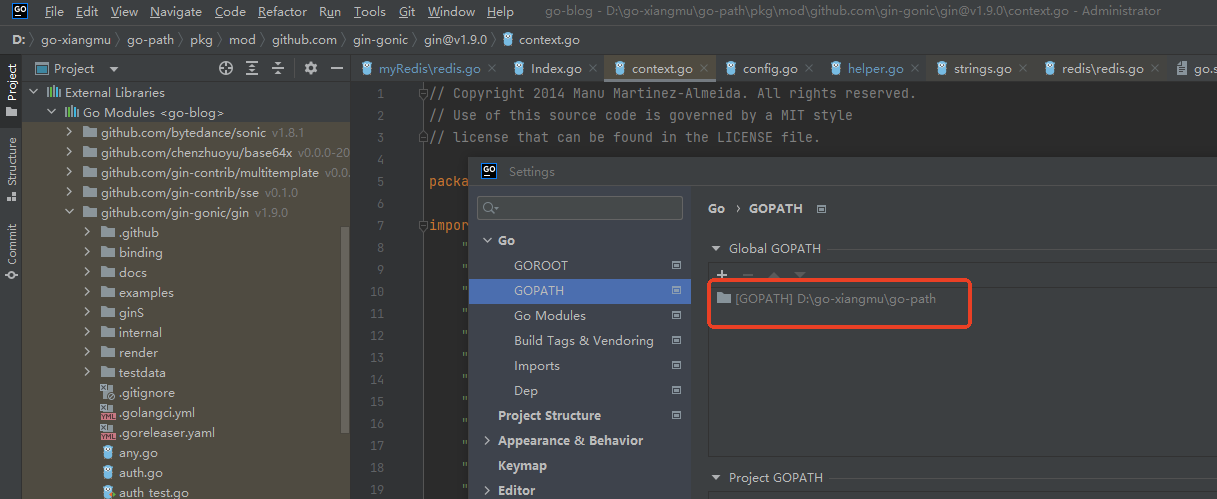Click the project-level marker beside Project Structure
The width and height of the screenshot is (1217, 499).
pyautogui.click(x=676, y=416)
